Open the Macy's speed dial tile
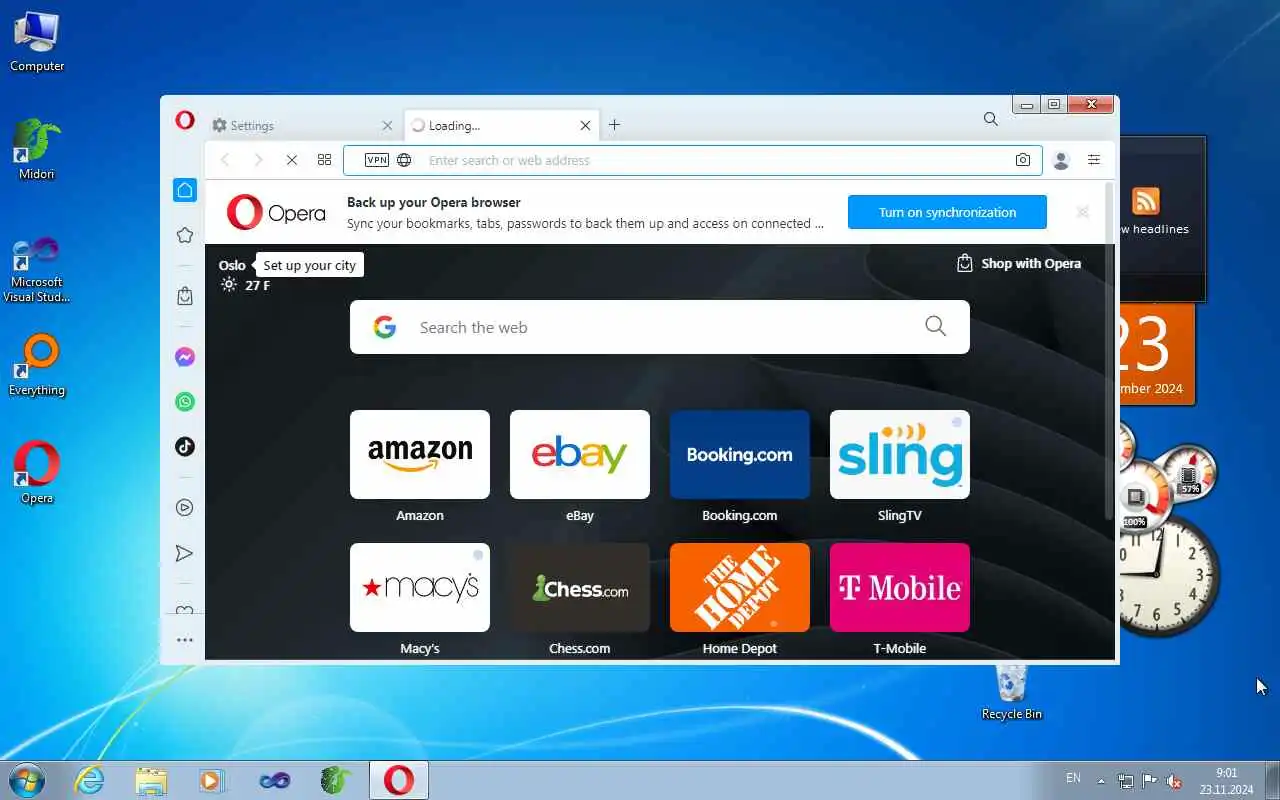The width and height of the screenshot is (1280, 800). [420, 587]
